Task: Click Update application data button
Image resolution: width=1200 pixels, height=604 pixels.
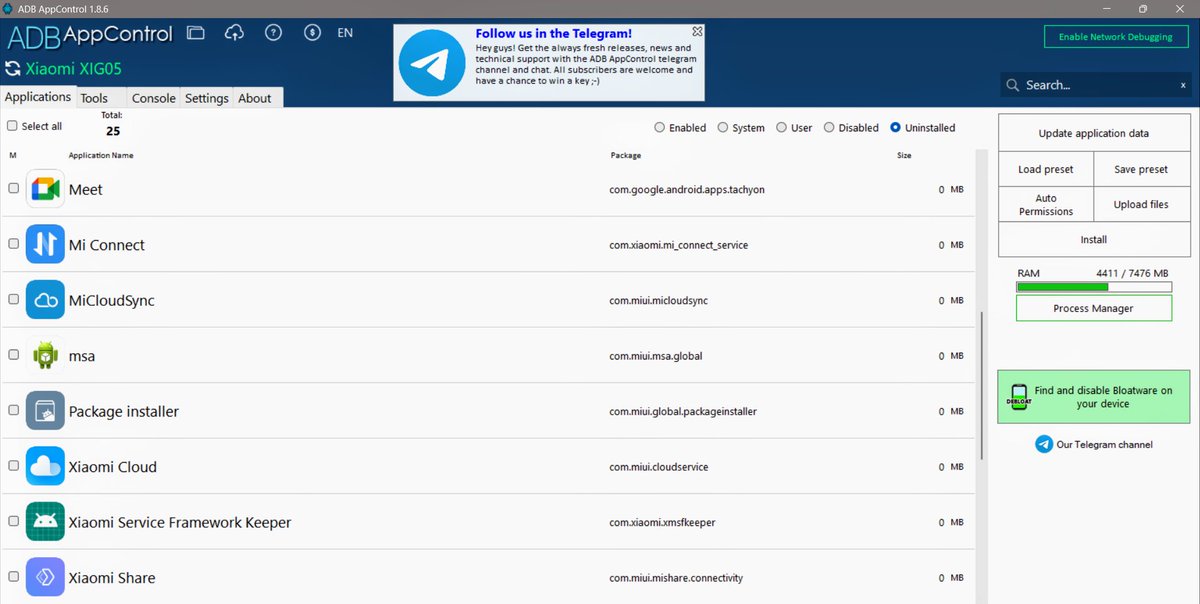Action: pos(1093,133)
